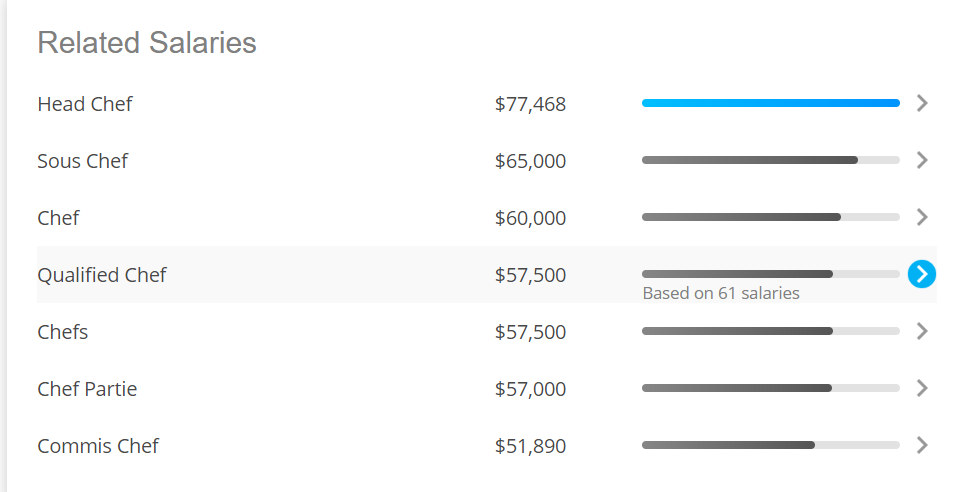956x492 pixels.
Task: Click the Commis Chef chevron arrow
Action: [922, 445]
